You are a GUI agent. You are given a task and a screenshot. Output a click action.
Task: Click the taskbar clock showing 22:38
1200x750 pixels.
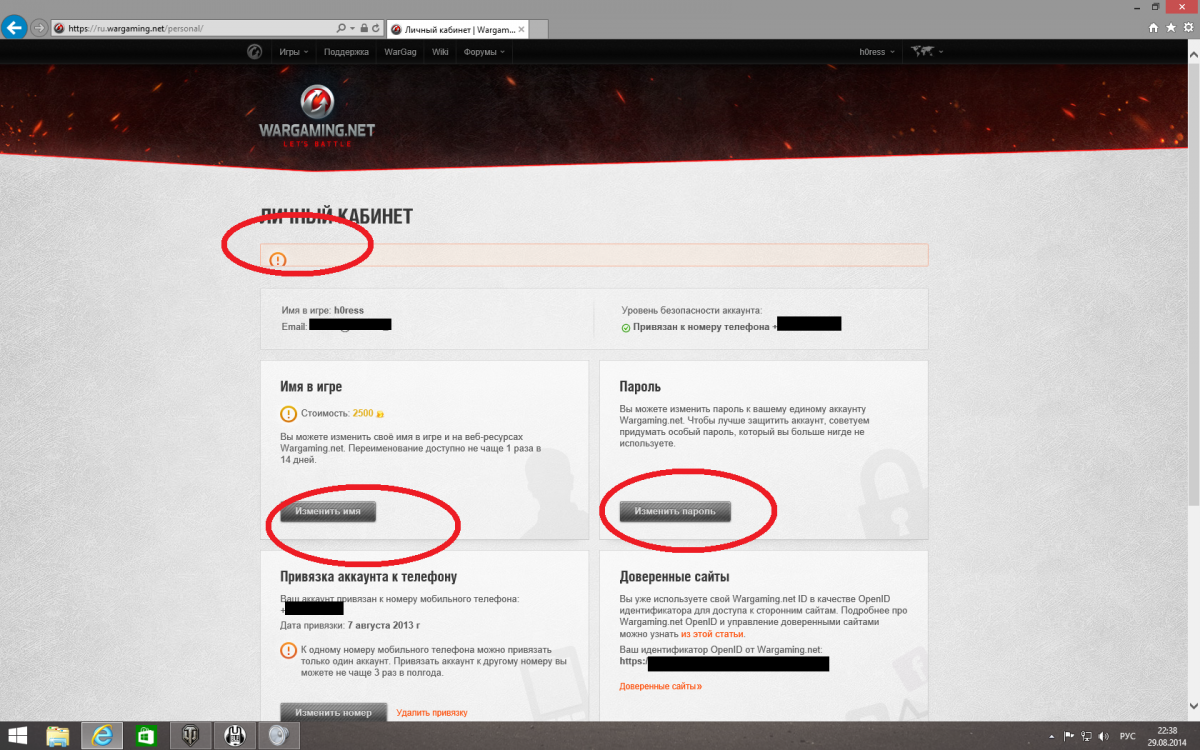pos(1168,730)
